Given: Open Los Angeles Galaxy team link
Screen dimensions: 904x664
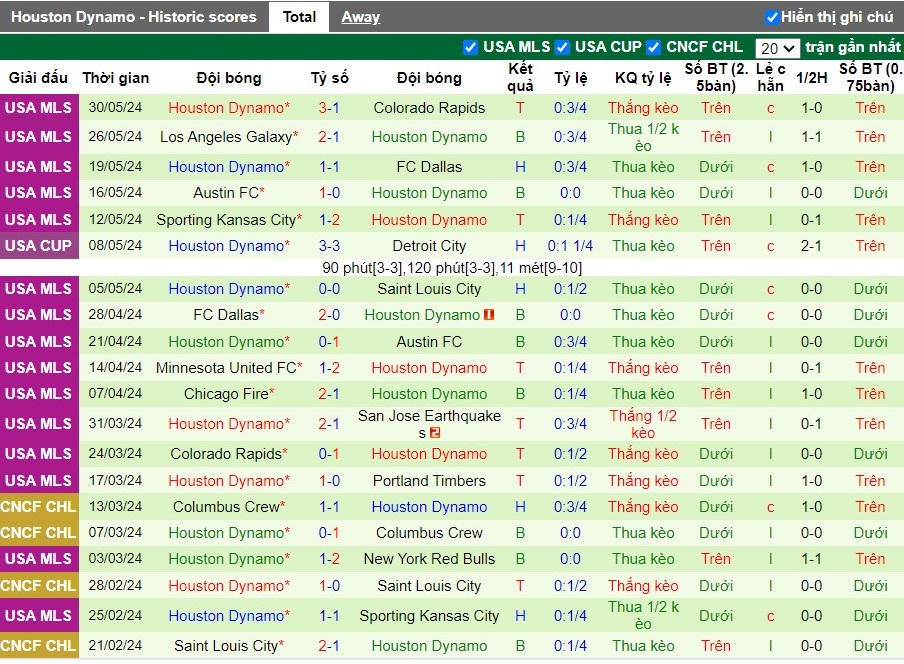Looking at the screenshot, I should point(226,137).
